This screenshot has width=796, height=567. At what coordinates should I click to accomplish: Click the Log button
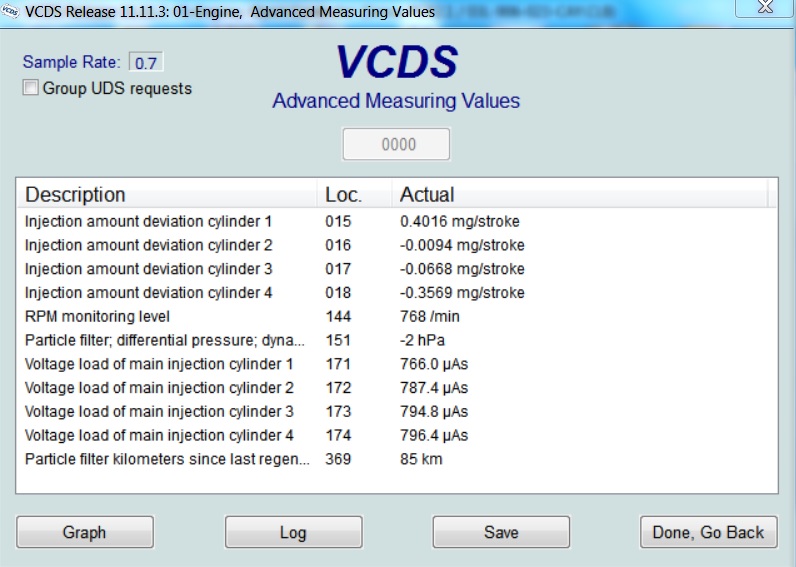click(x=293, y=532)
